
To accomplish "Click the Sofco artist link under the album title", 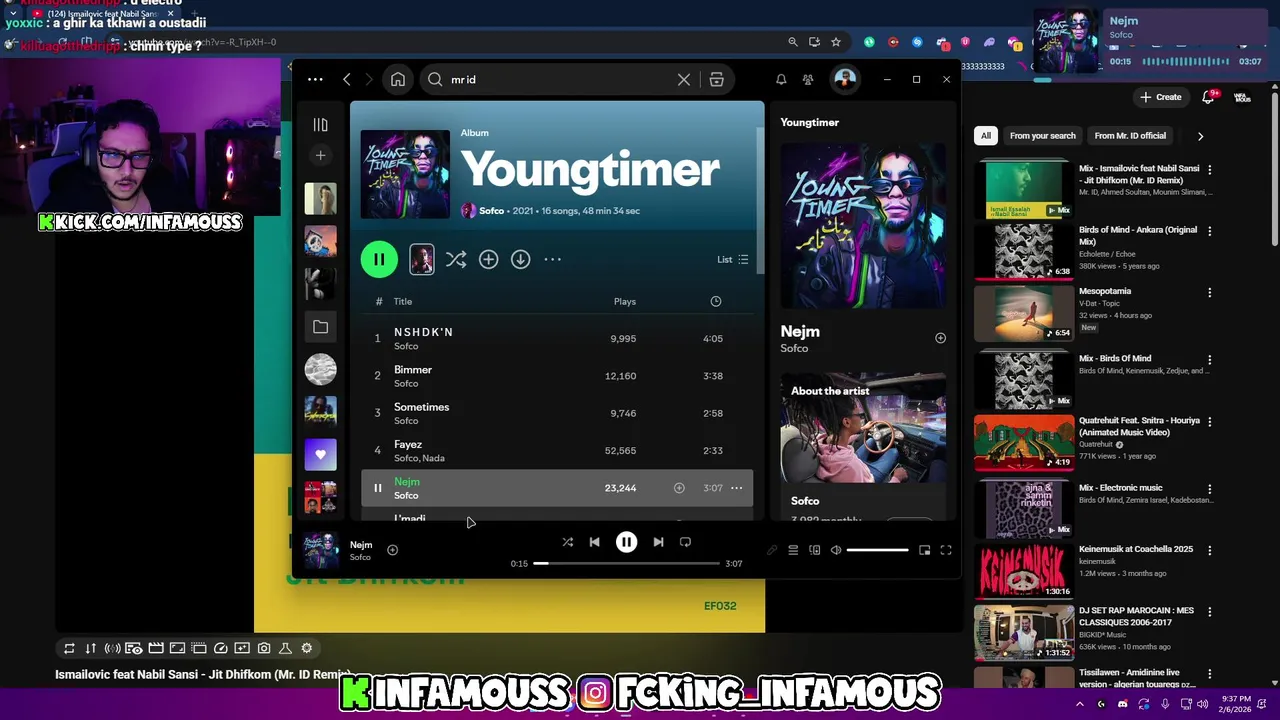I will click(x=491, y=211).
